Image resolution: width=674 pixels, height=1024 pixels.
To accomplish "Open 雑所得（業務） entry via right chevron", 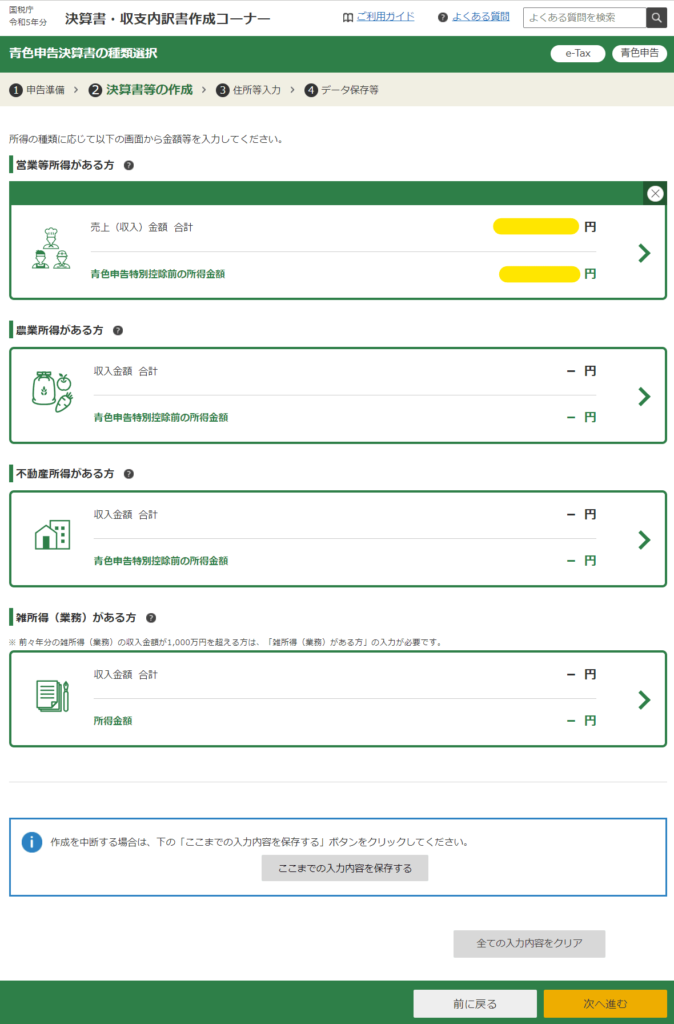I will pyautogui.click(x=644, y=699).
